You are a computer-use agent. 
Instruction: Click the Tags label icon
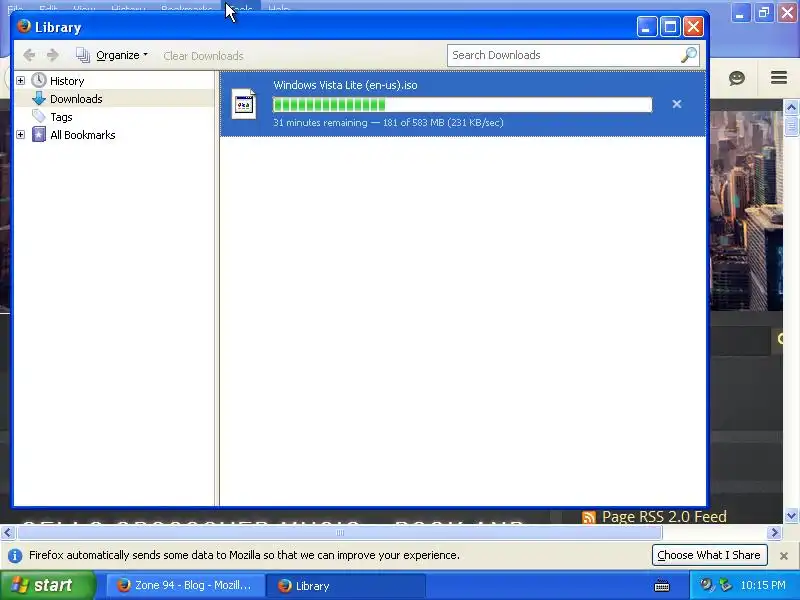(x=39, y=116)
